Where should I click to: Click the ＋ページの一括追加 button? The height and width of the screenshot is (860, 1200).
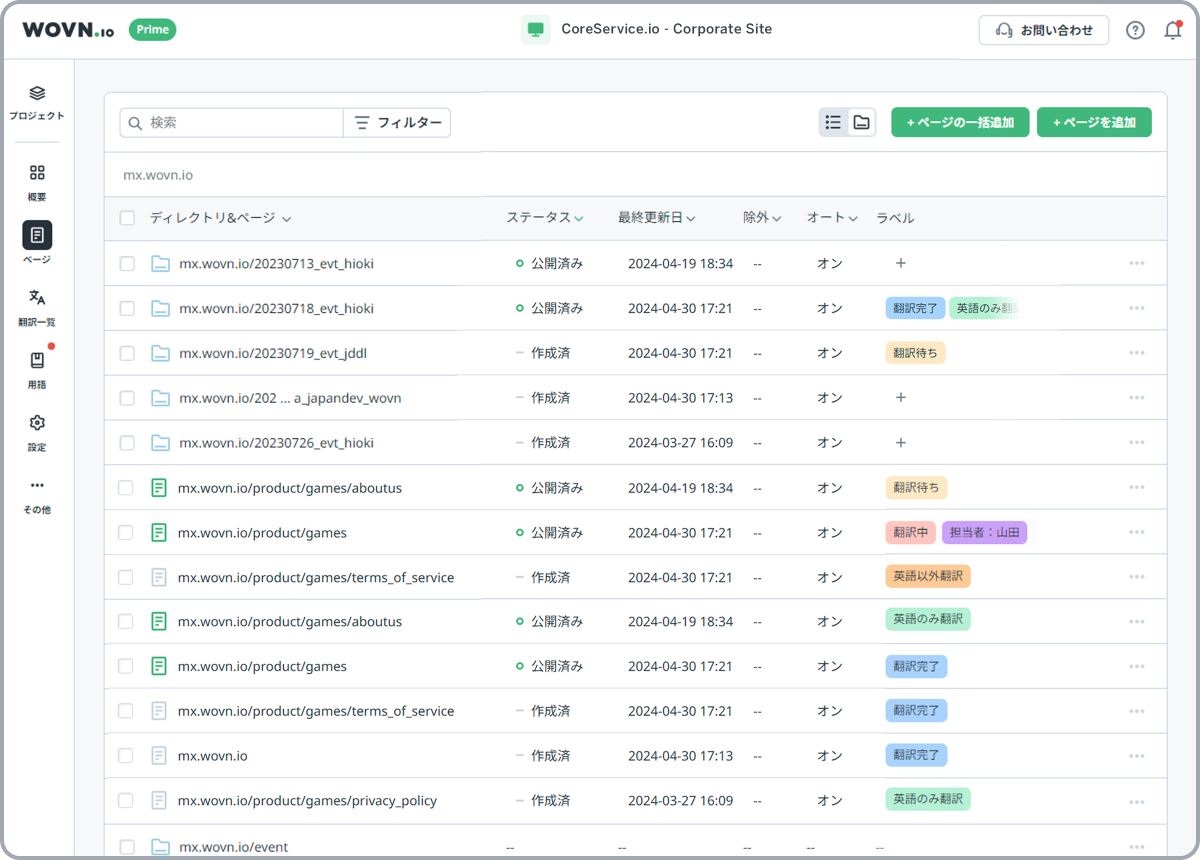tap(960, 122)
